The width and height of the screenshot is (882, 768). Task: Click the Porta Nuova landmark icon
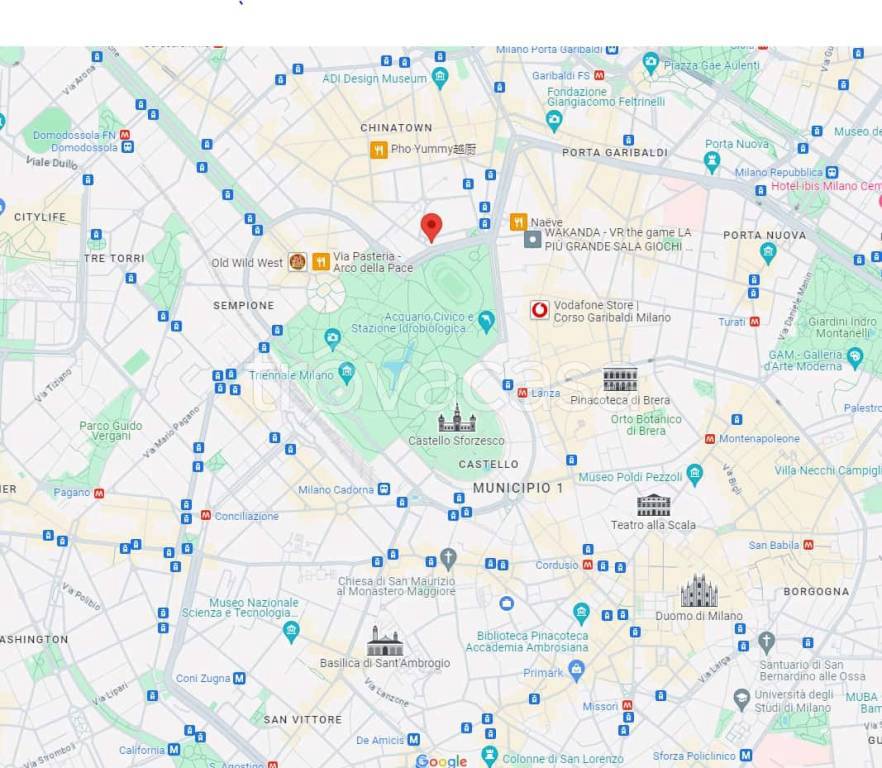coord(712,162)
